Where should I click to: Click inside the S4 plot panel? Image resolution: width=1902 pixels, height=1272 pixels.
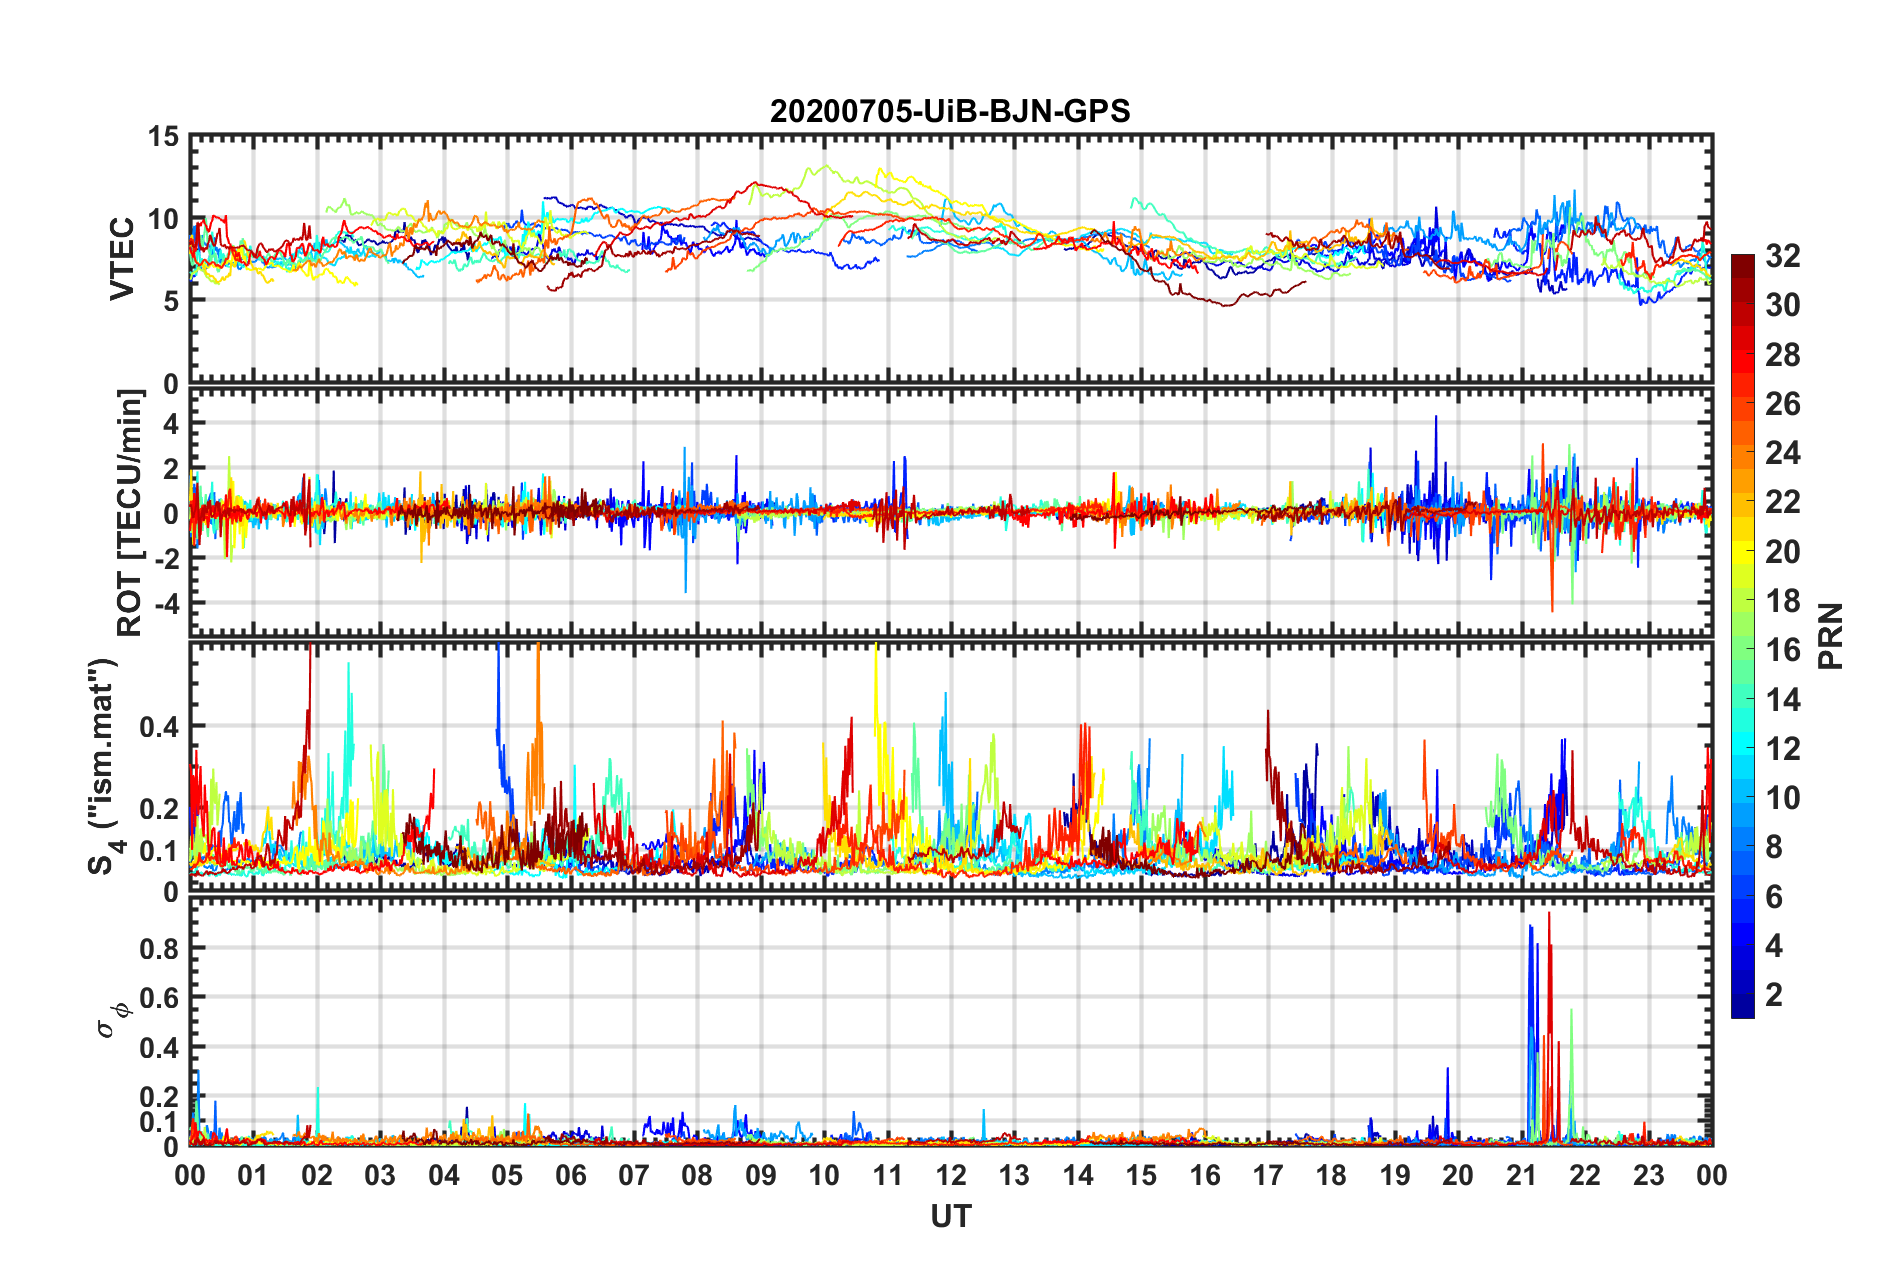tap(951, 766)
